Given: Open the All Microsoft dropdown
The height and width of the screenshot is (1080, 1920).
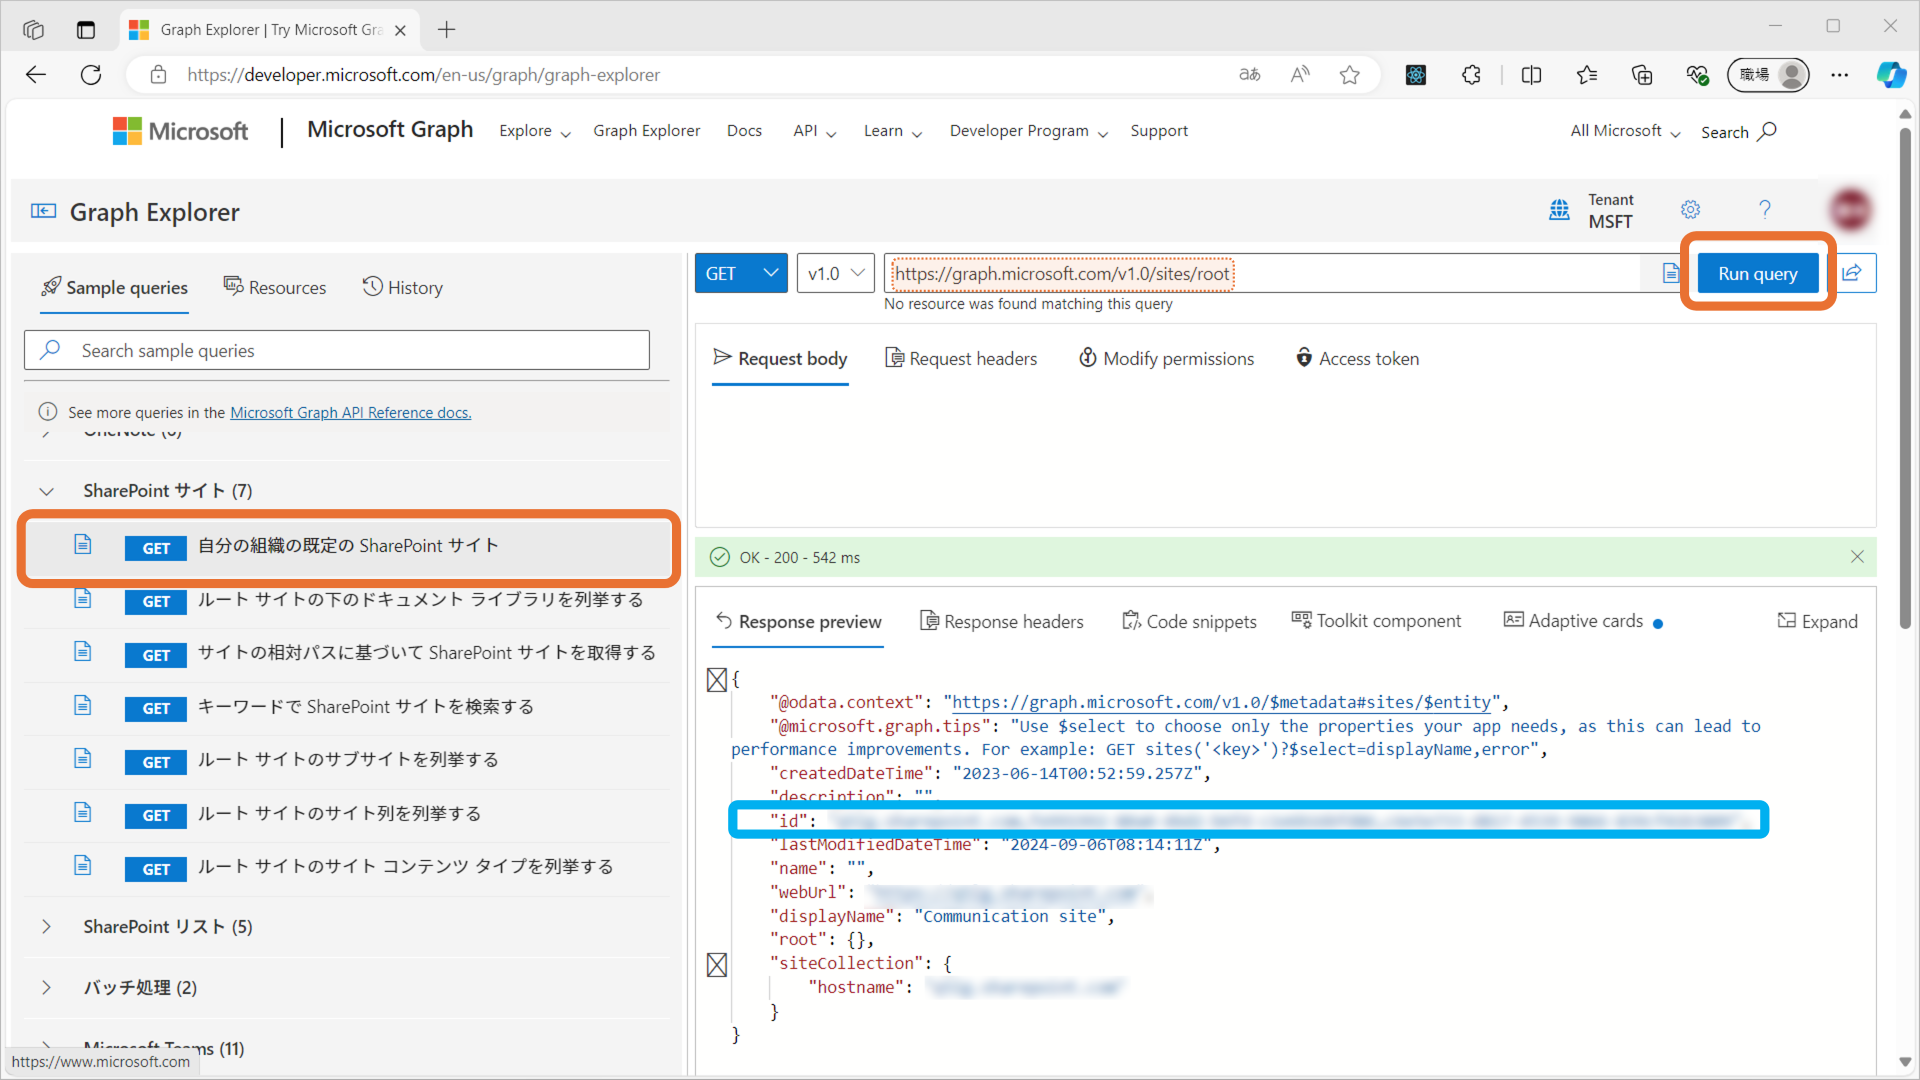Looking at the screenshot, I should 1625,131.
